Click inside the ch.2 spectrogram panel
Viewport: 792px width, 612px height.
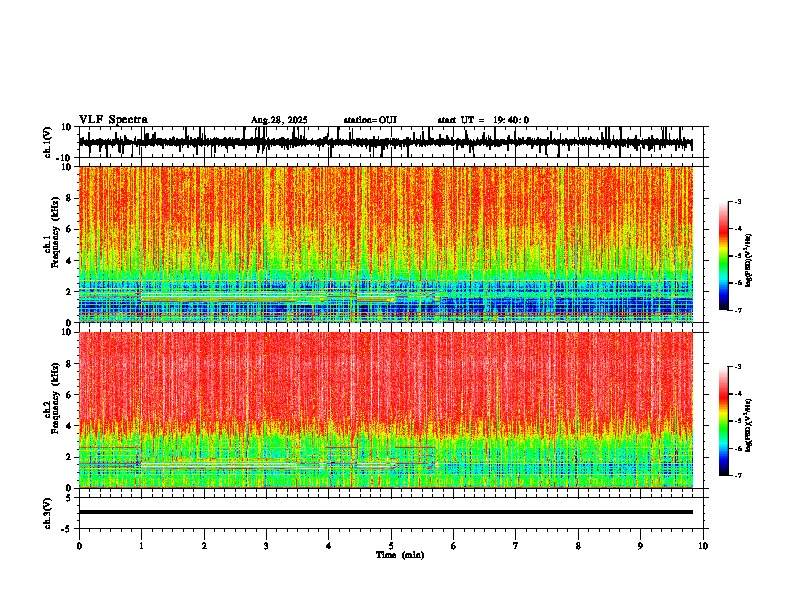(386, 410)
